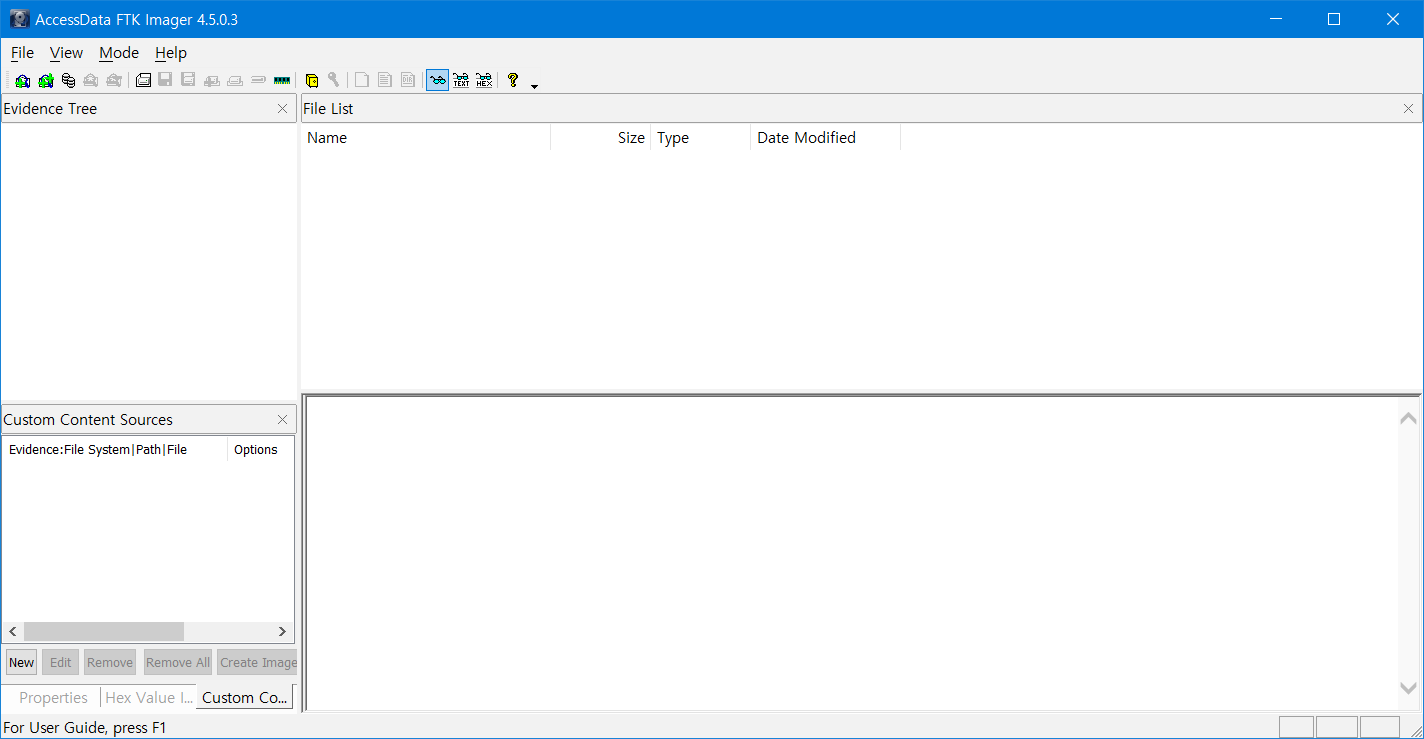Click the Add Evidence Item toolbar icon
Viewport: 1424px width, 739px height.
coord(22,81)
